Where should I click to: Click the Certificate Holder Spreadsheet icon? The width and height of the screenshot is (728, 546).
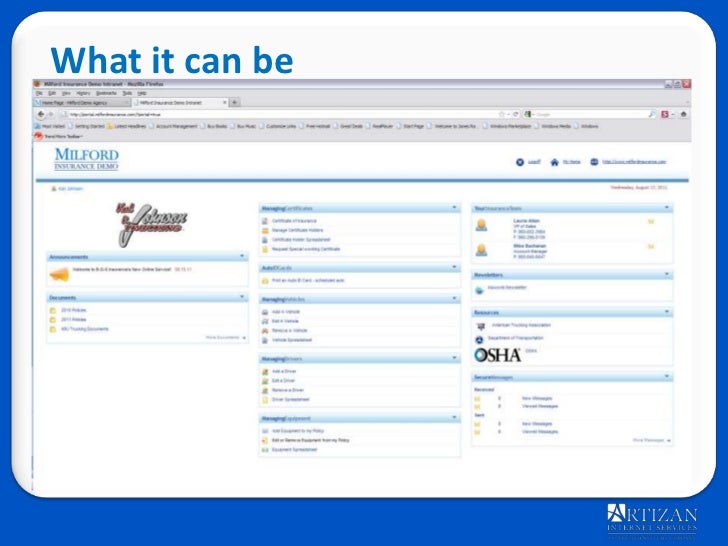pos(265,240)
